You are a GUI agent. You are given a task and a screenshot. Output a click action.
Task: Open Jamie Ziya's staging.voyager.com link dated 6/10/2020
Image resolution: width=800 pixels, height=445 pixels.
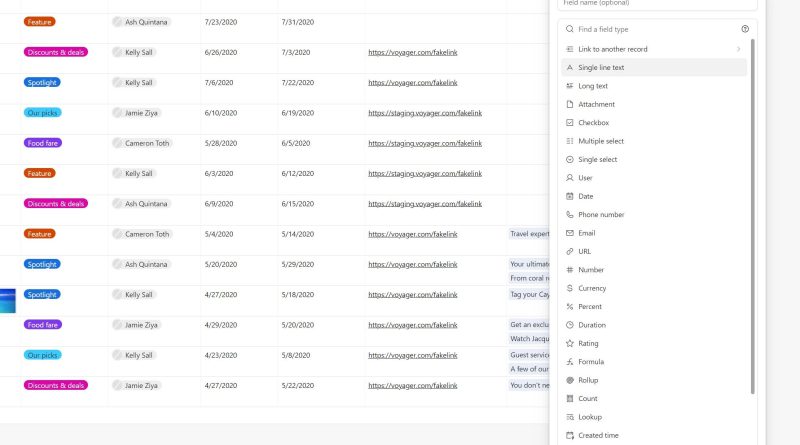pos(425,113)
